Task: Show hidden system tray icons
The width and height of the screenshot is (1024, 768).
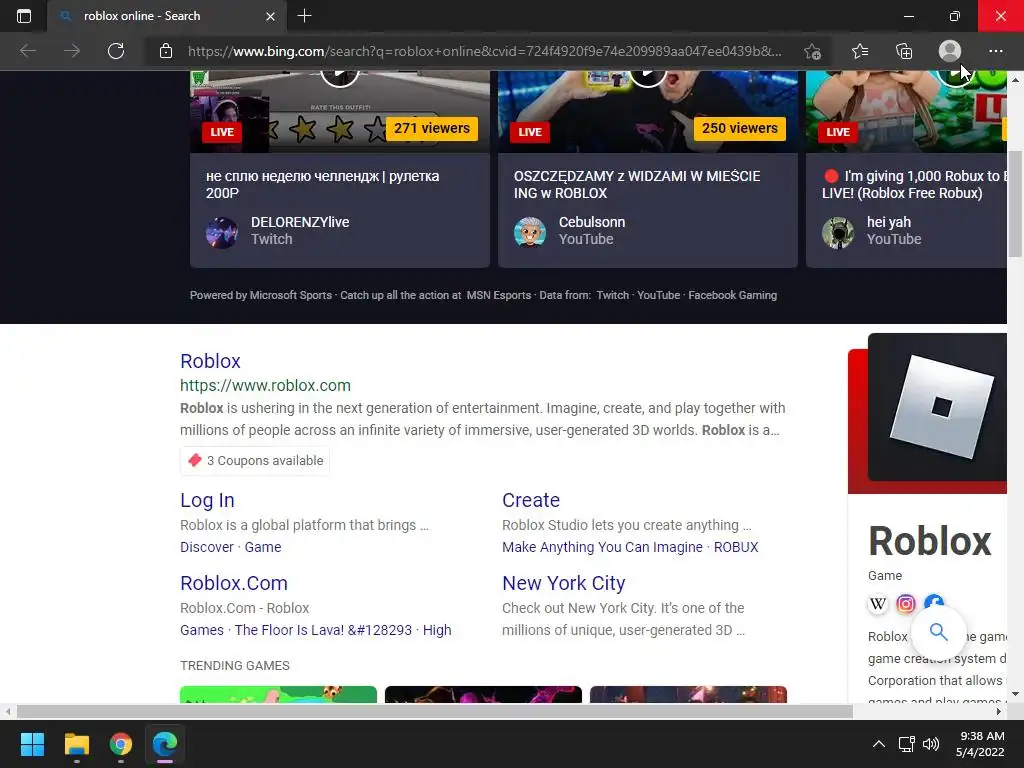Action: [x=879, y=744]
